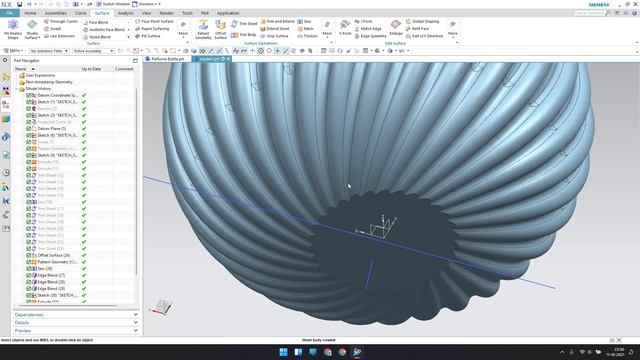640x360 pixels.
Task: Select Match Edge tool
Action: click(368, 29)
